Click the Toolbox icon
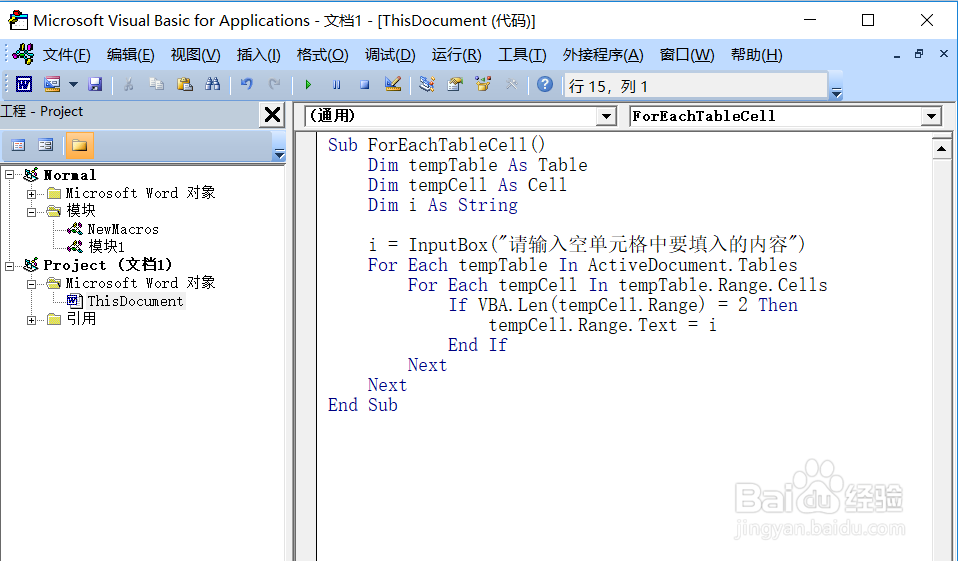Viewport: 958px width, 561px height. (511, 84)
